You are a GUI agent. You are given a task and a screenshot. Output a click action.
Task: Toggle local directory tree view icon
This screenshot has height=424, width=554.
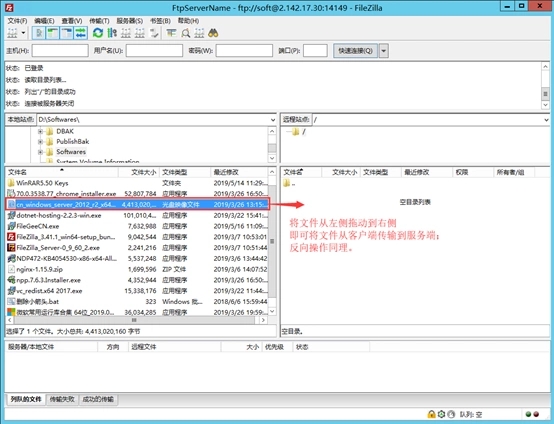[53, 33]
